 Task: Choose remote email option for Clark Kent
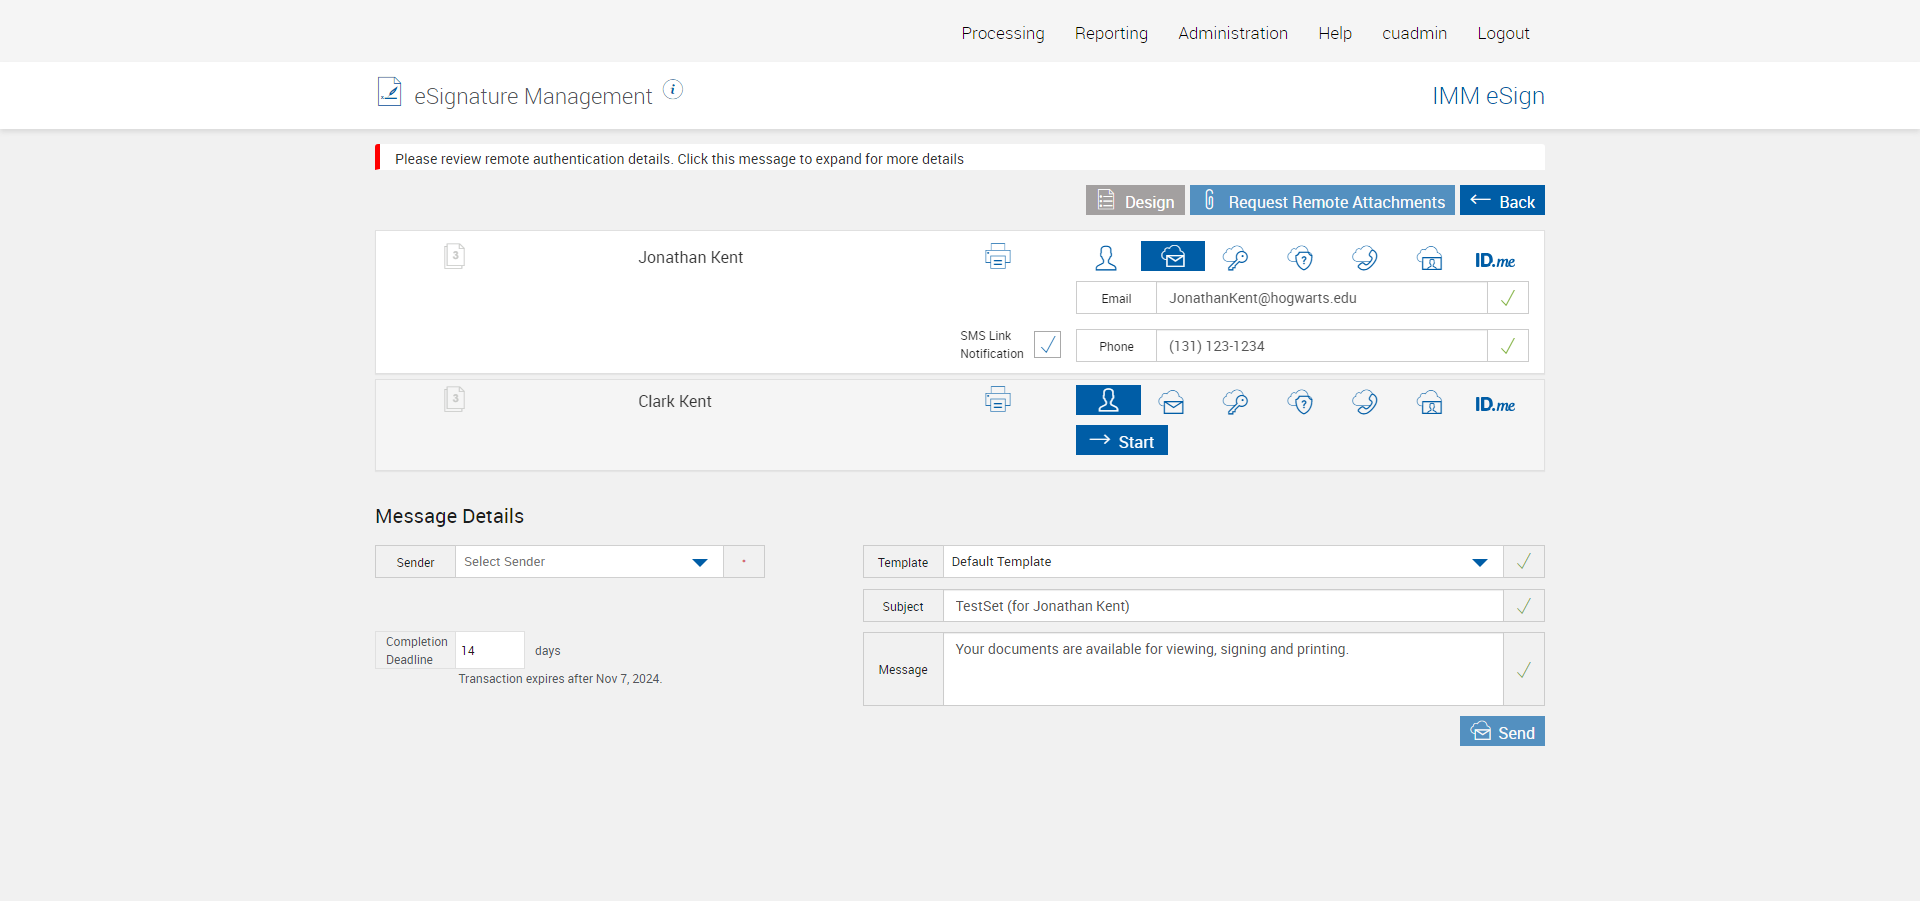(1172, 402)
